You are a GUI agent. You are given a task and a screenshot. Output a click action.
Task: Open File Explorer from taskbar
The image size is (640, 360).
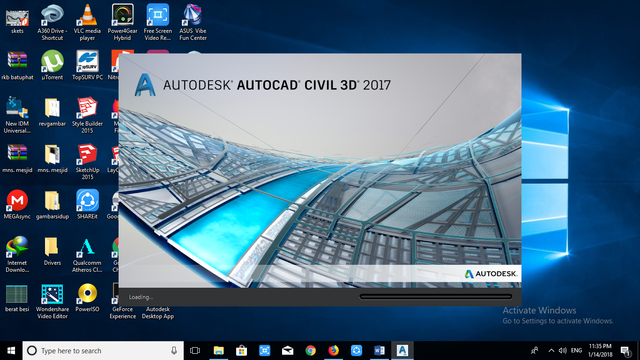[x=219, y=351]
